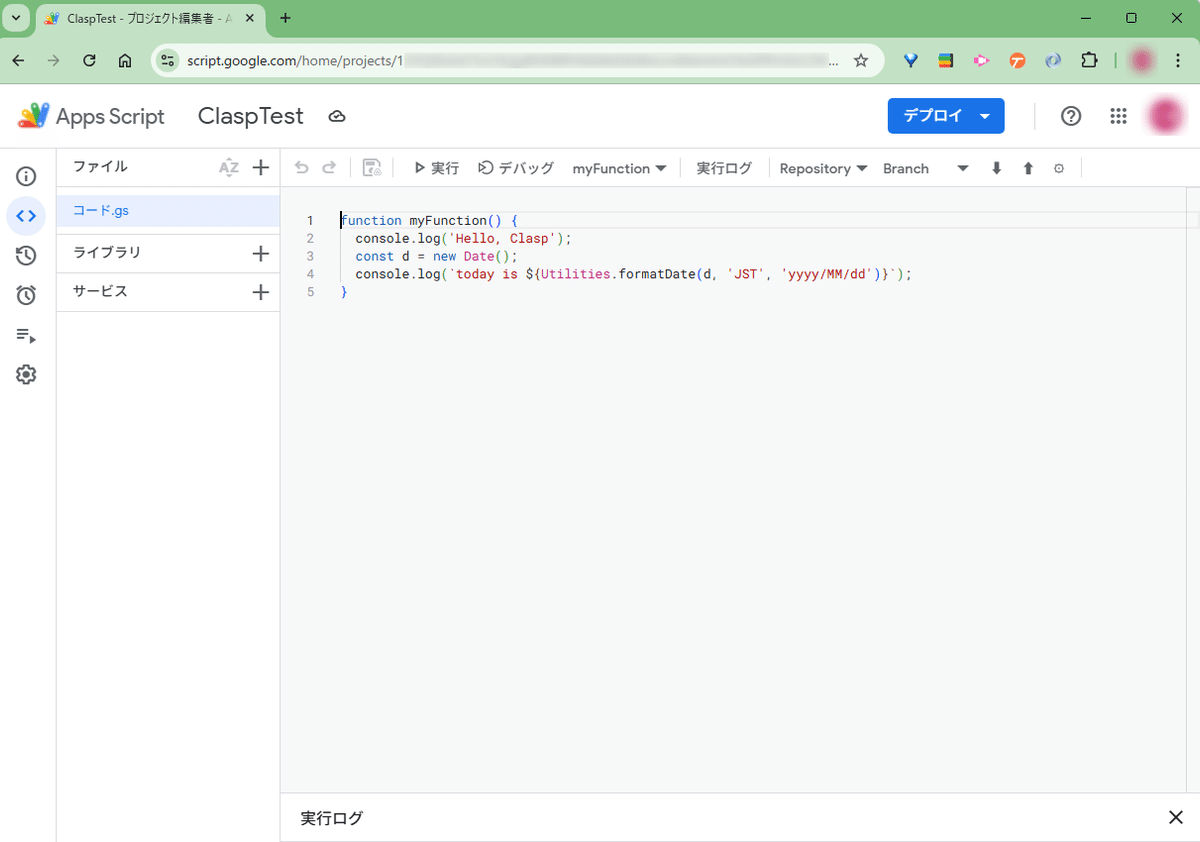Push changes with the up arrow icon

(1028, 168)
